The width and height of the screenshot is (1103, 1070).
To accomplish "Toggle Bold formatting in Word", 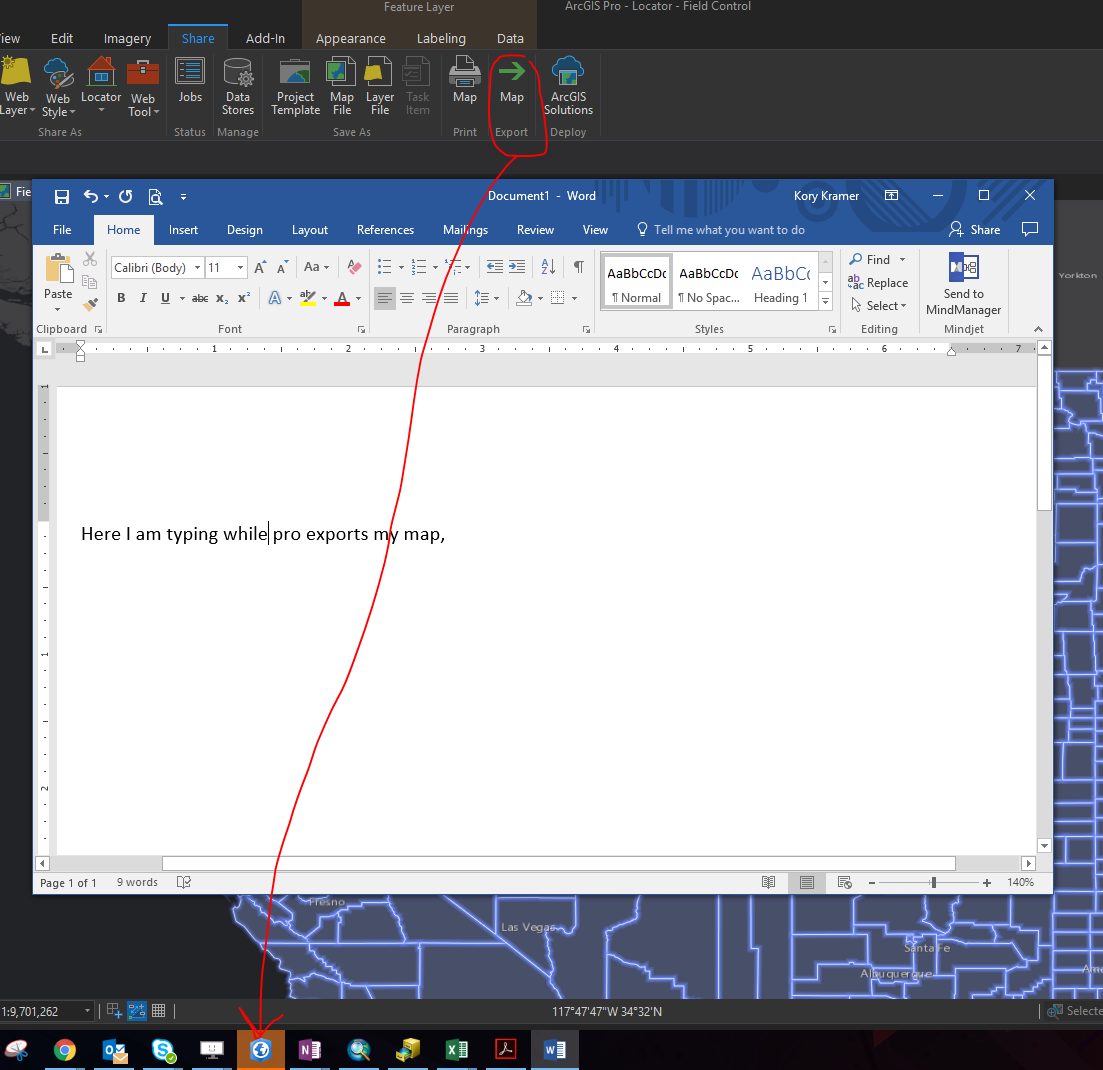I will [x=121, y=298].
